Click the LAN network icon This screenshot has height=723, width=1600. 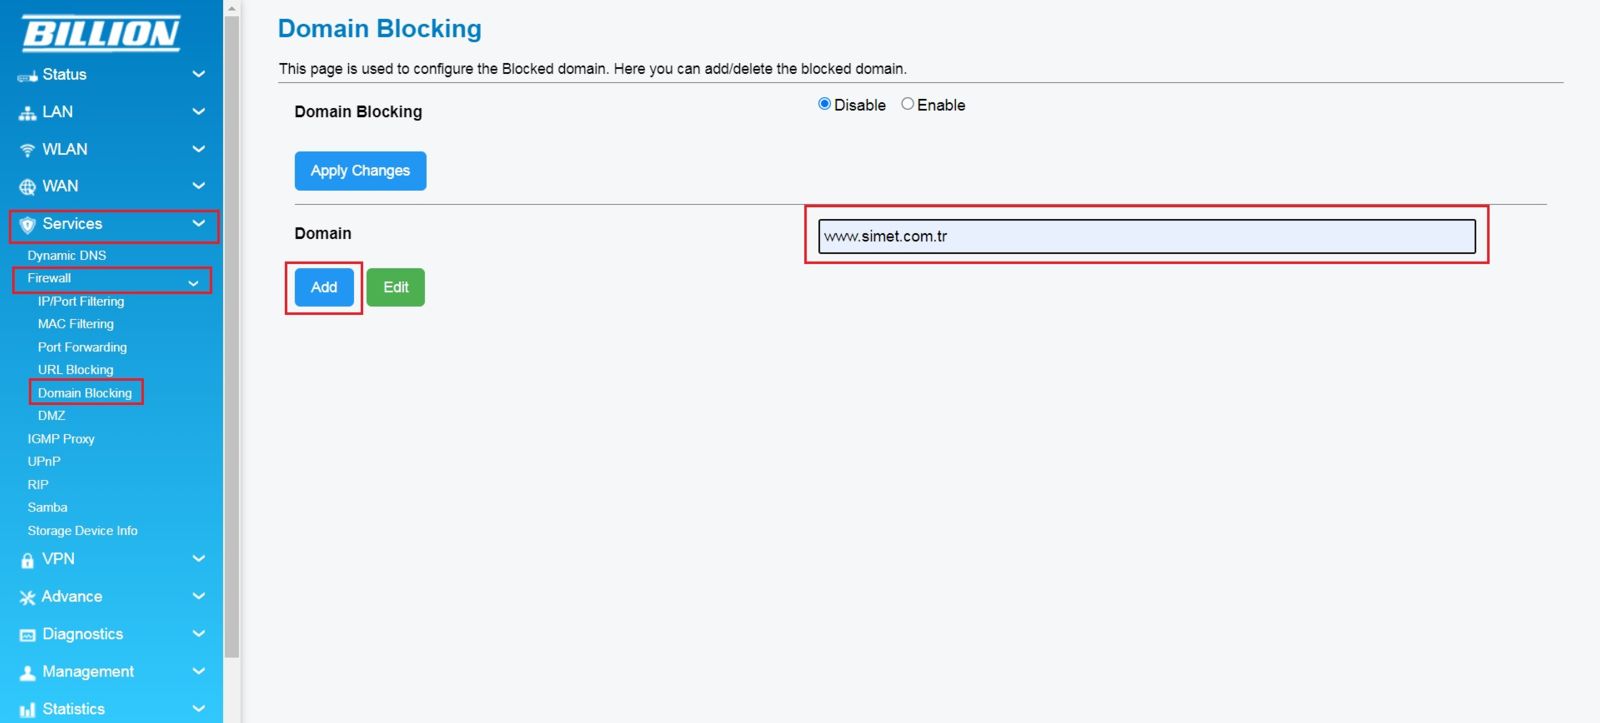pyautogui.click(x=27, y=113)
